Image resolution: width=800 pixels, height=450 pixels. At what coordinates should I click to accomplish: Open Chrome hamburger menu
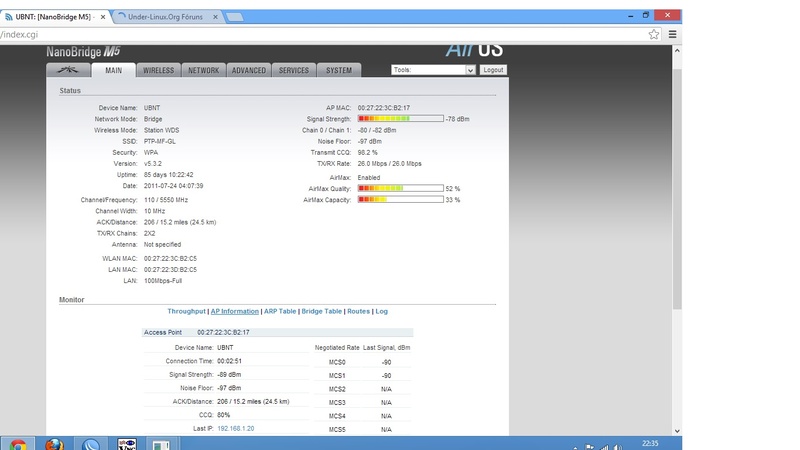pyautogui.click(x=672, y=35)
